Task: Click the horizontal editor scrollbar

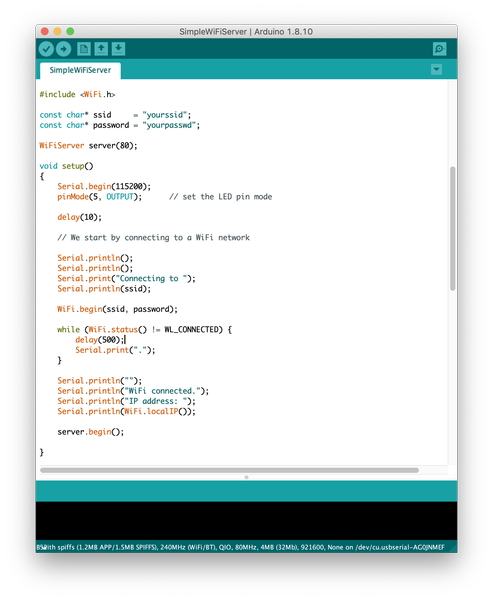Action: [229, 470]
